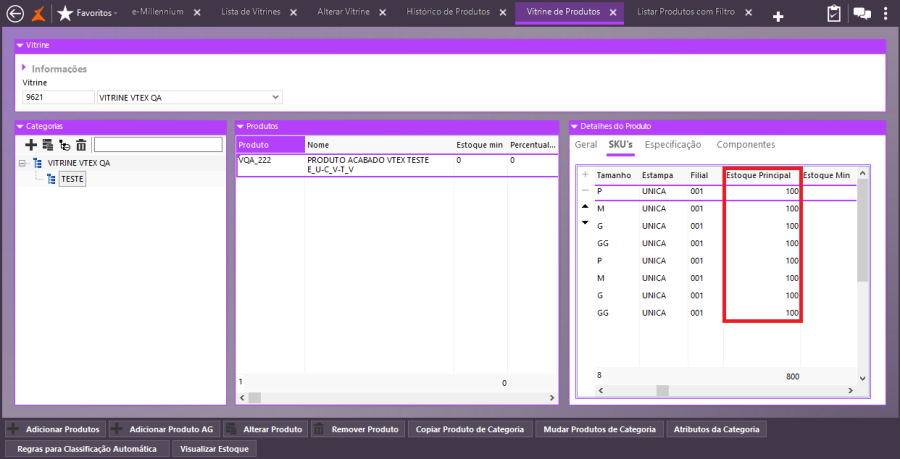Click the orange application logo icon

tap(38, 13)
